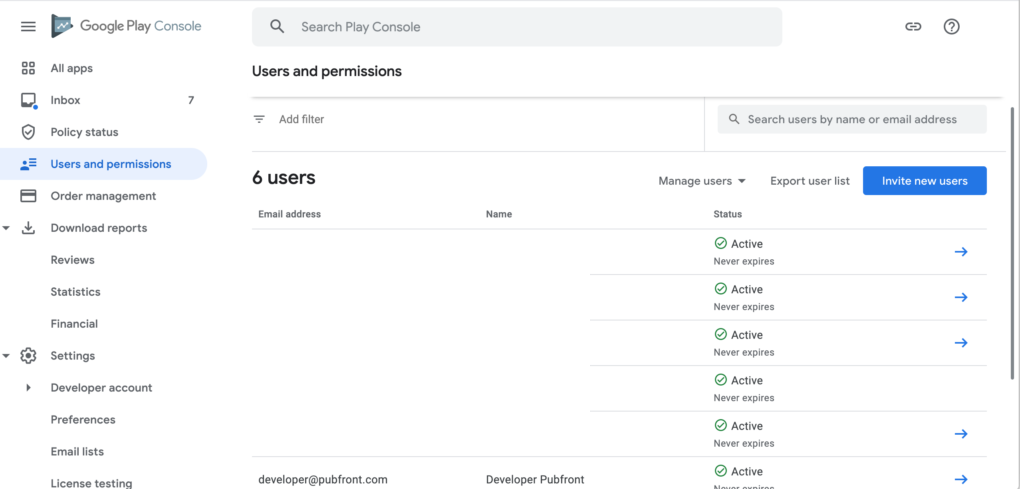Click the All apps grid icon
The image size is (1020, 489).
(28, 68)
